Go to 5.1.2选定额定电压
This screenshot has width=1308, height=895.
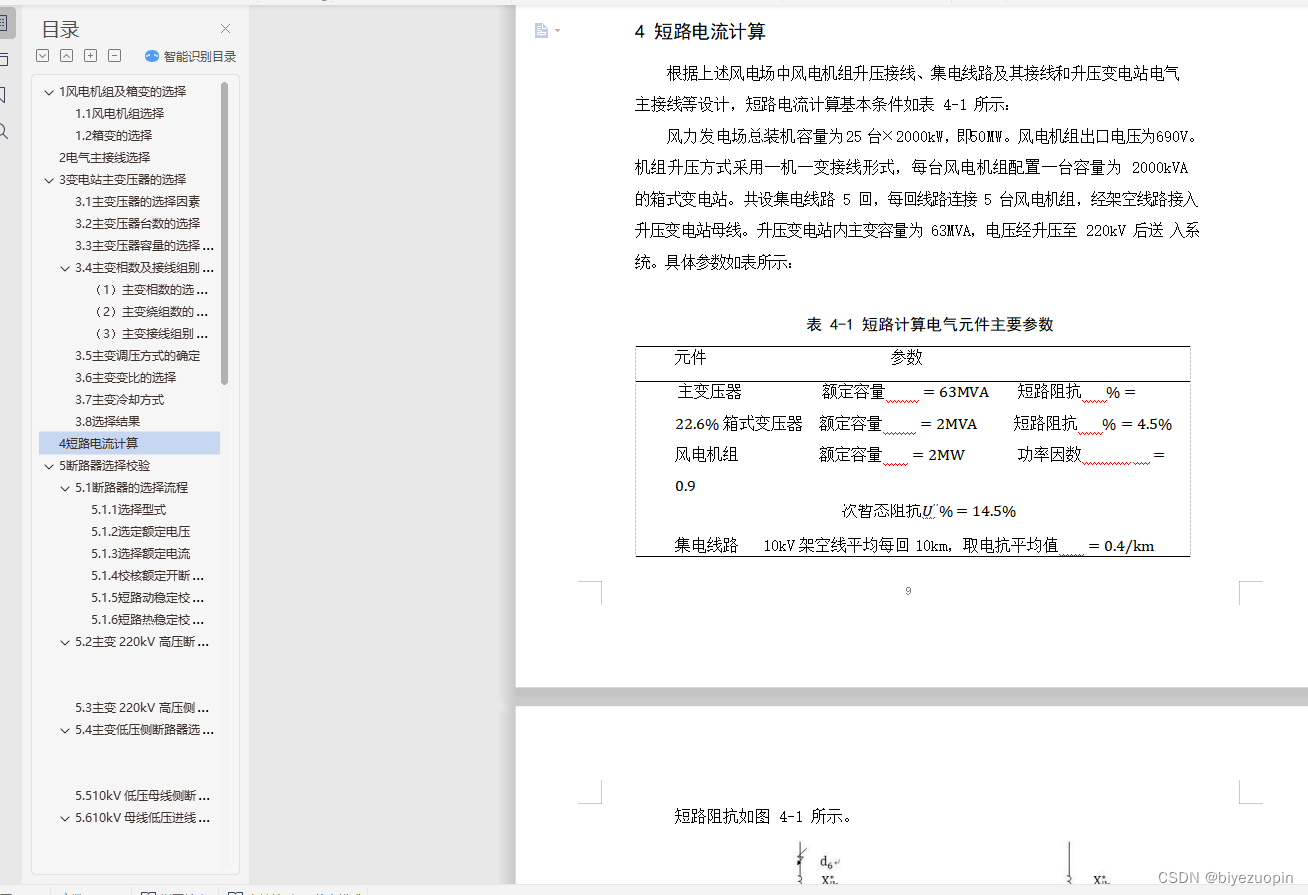coord(140,531)
